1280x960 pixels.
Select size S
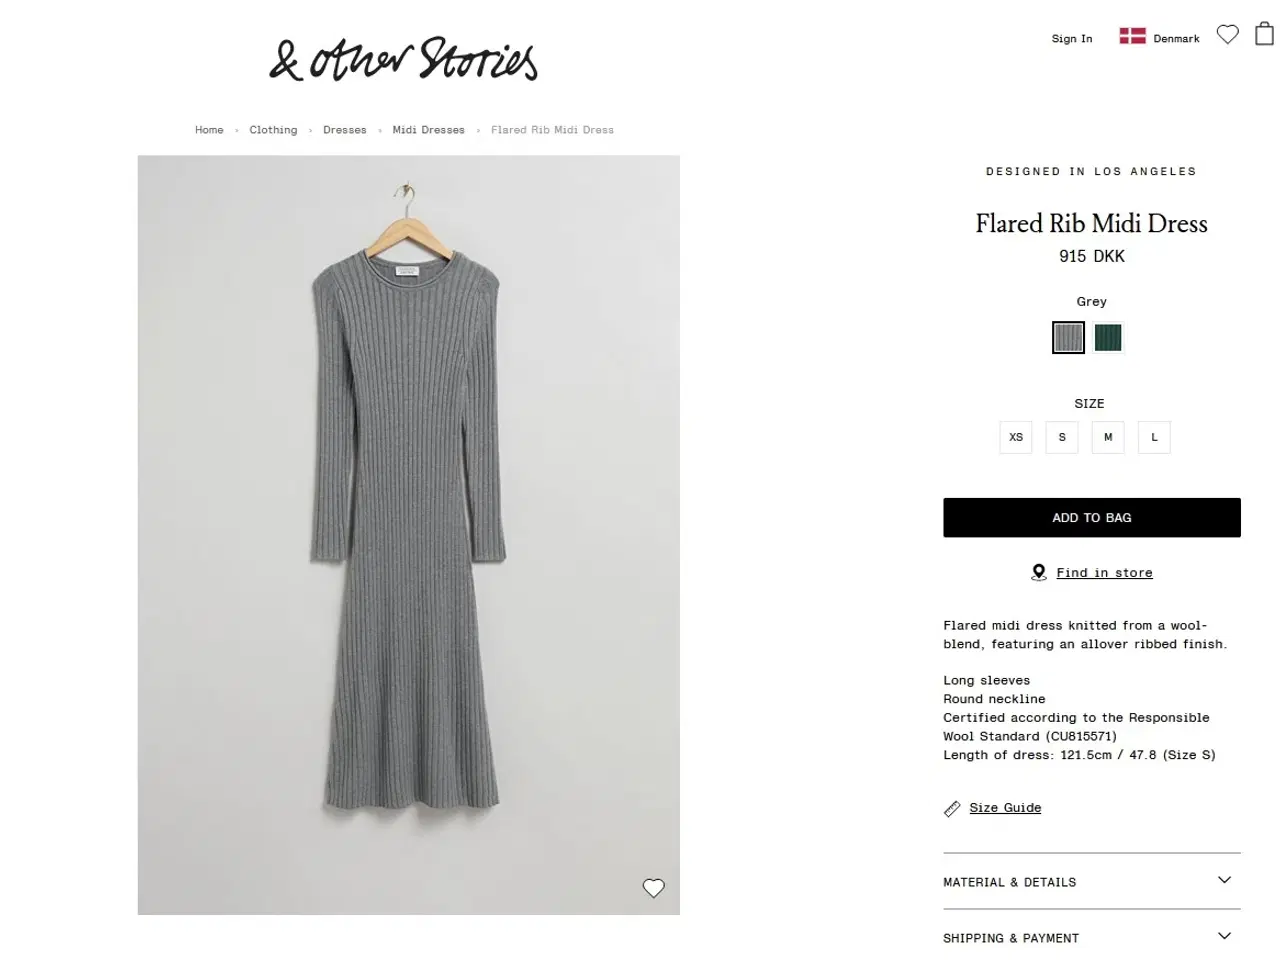[x=1062, y=437]
